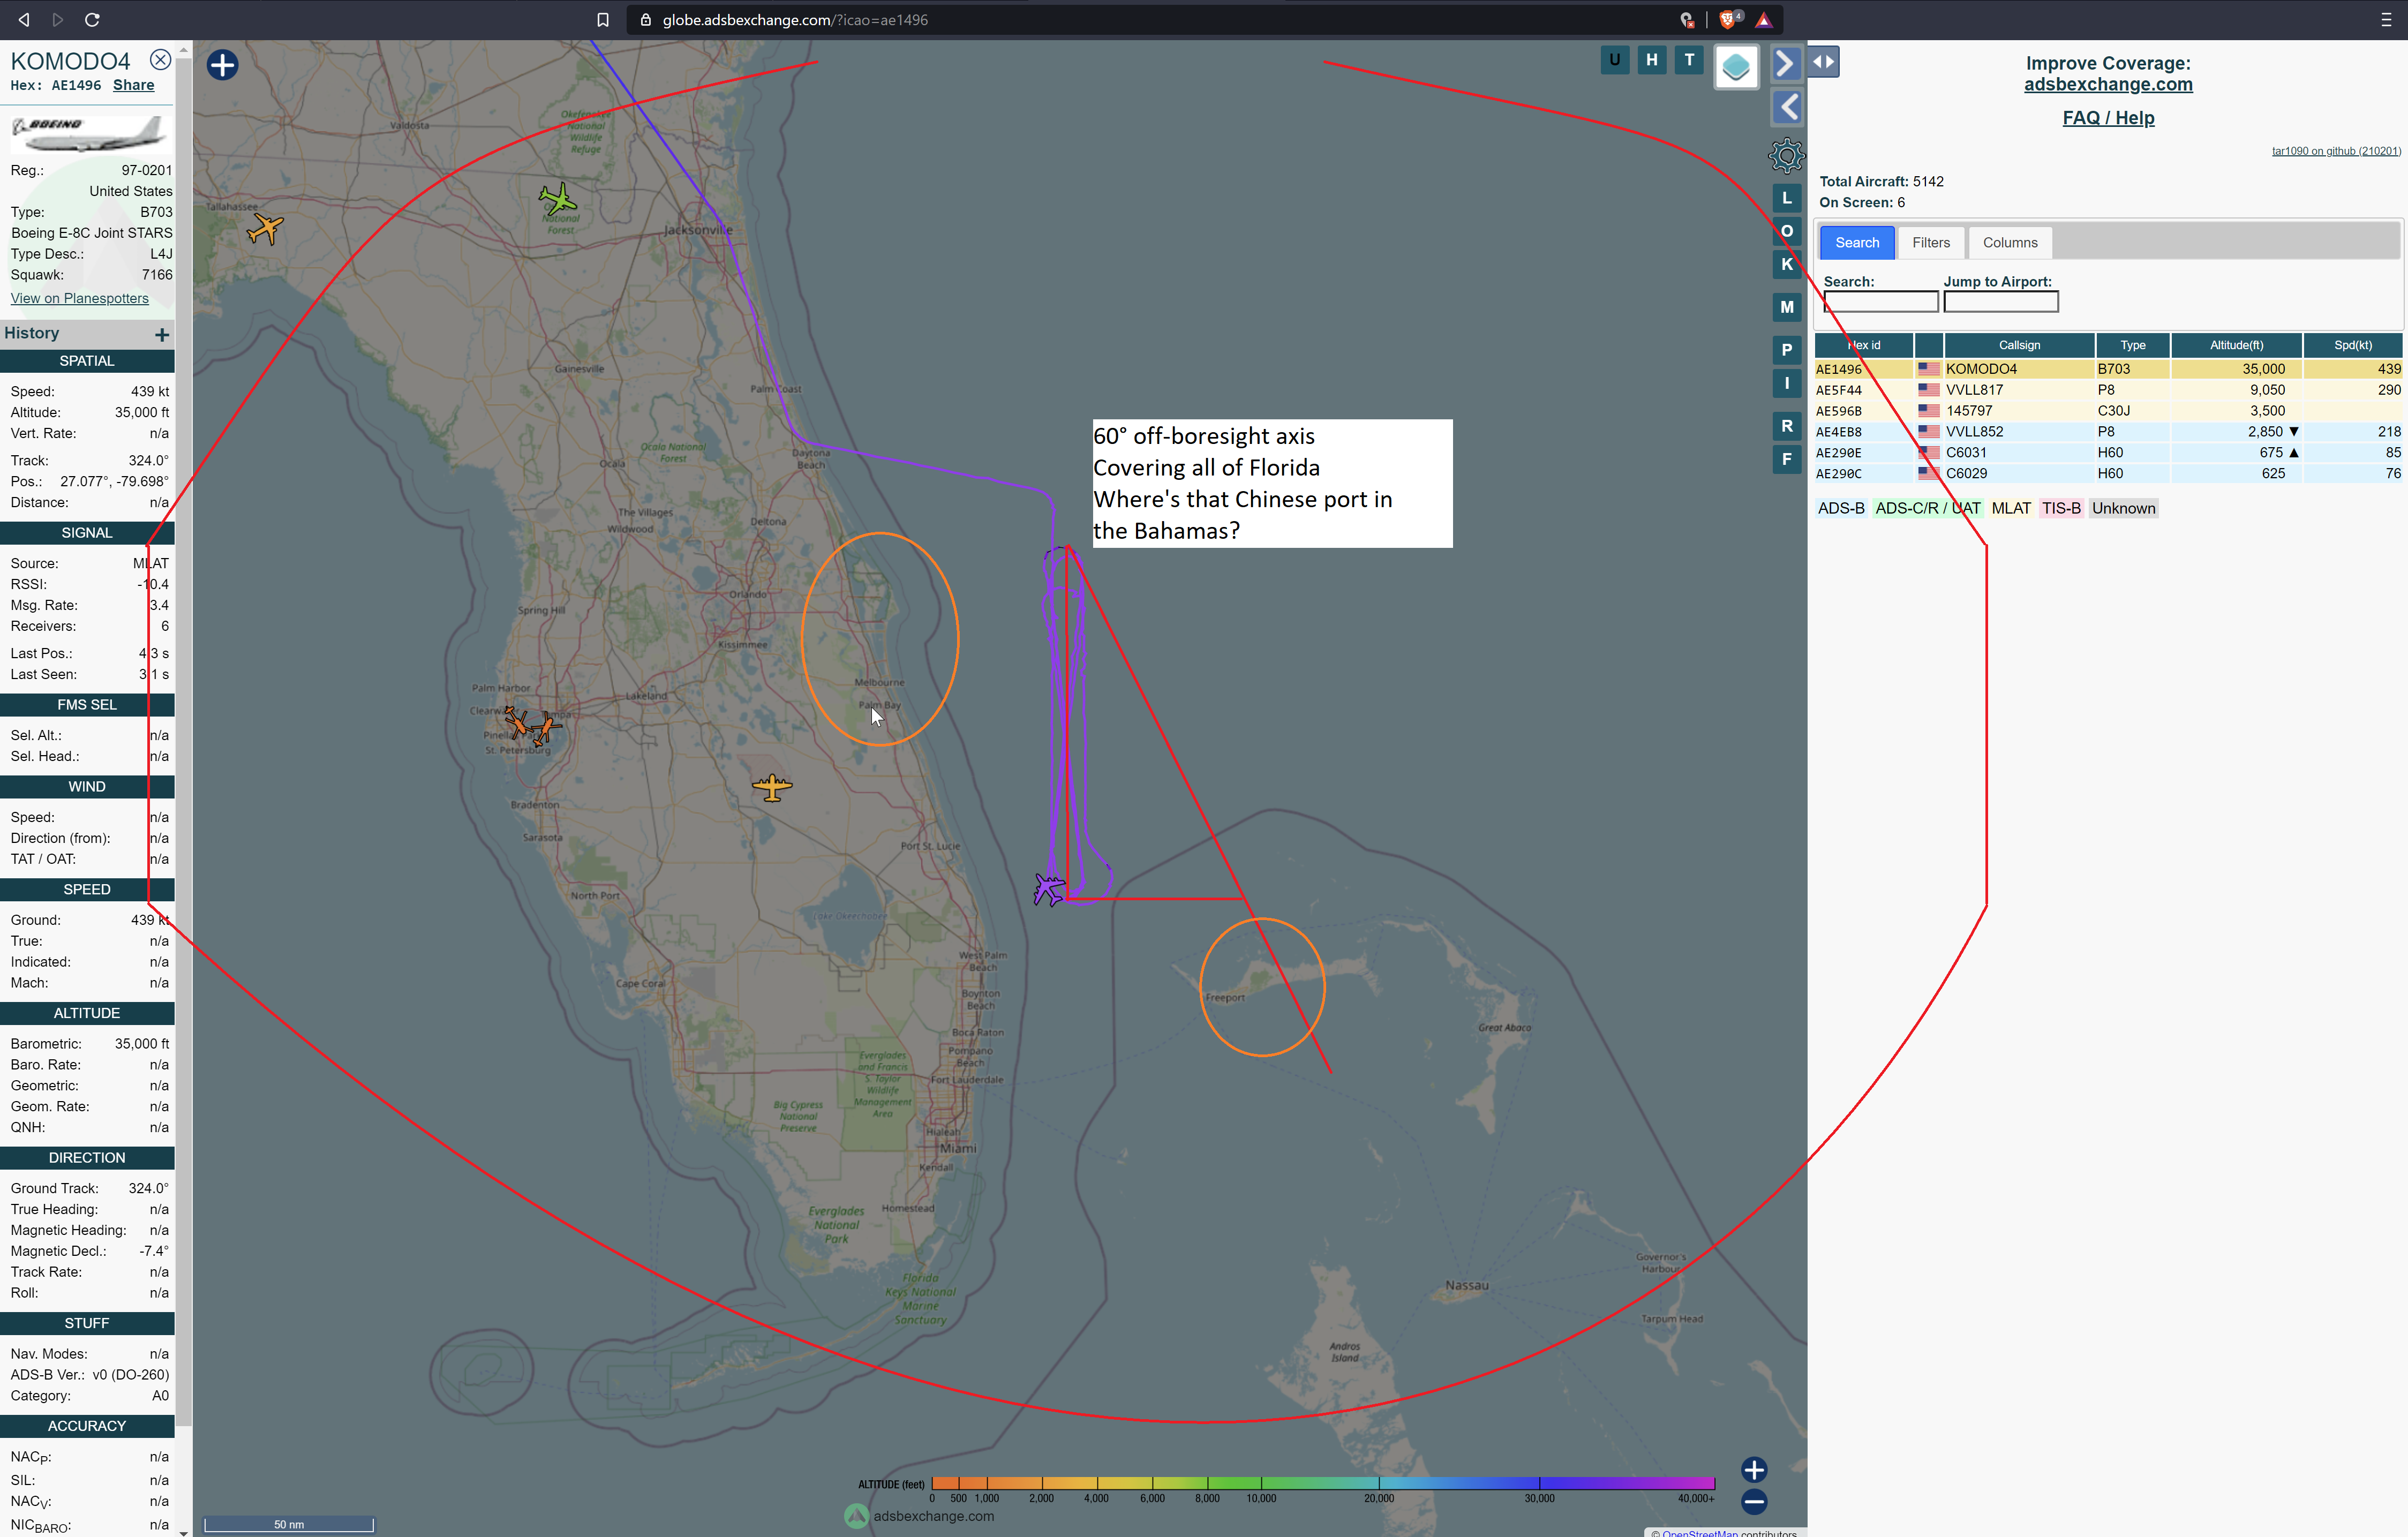Toggle the P map option button
This screenshot has width=2408, height=1537.
click(1786, 350)
